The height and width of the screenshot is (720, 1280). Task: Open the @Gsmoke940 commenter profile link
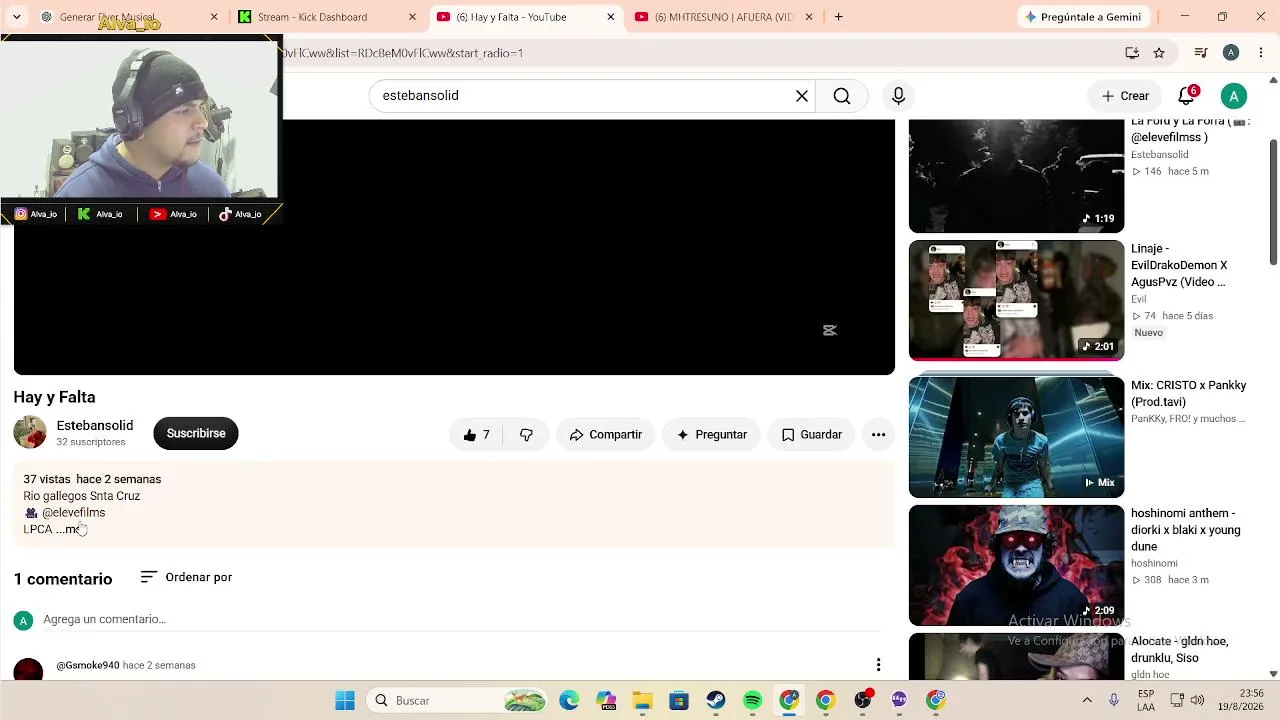coord(88,665)
